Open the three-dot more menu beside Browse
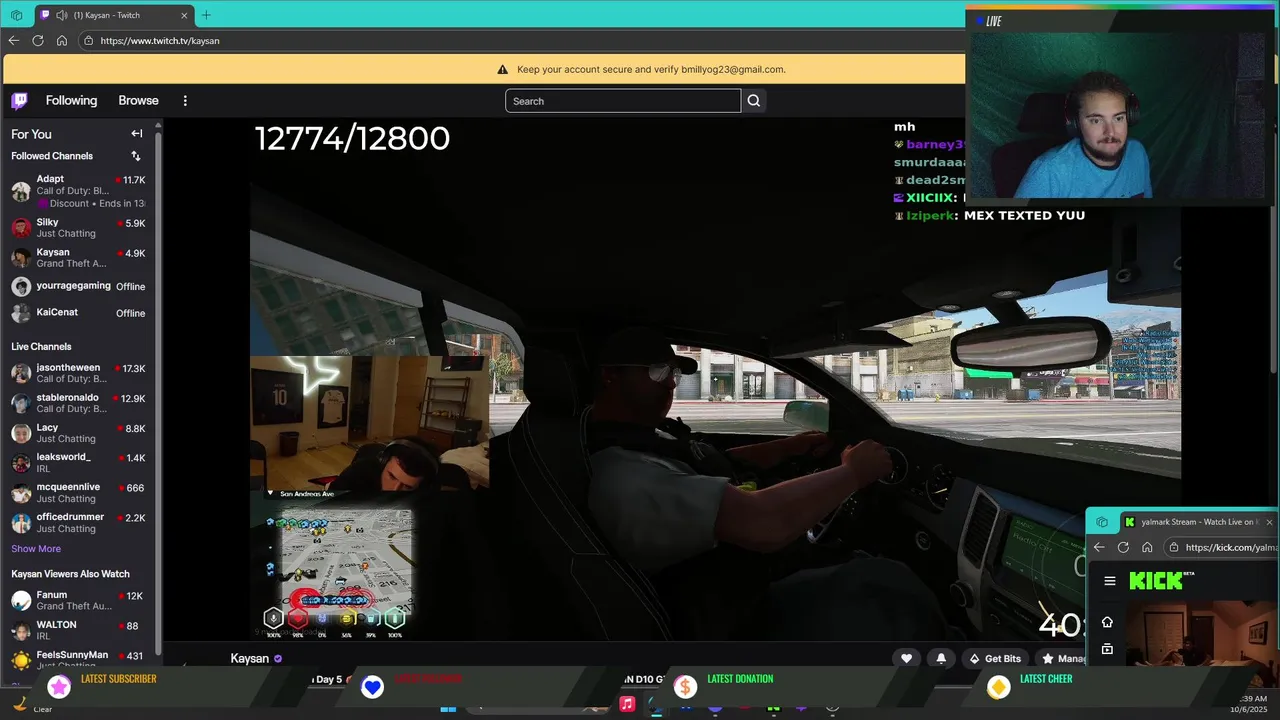The width and height of the screenshot is (1280, 720). tap(185, 101)
